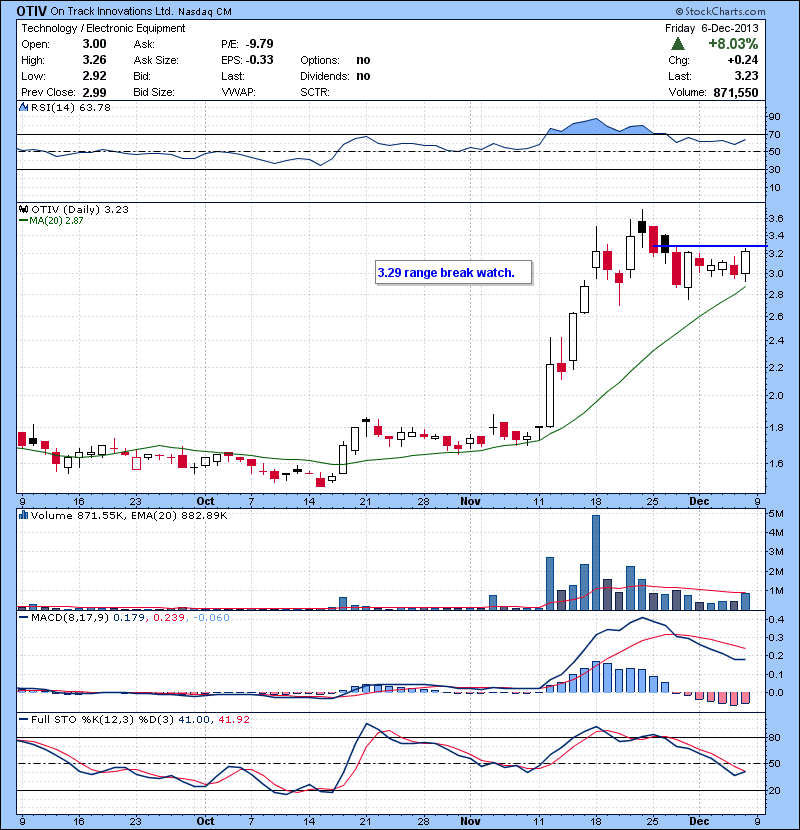This screenshot has width=800, height=830.
Task: Click the Volume bars icon
Action: click(x=23, y=515)
